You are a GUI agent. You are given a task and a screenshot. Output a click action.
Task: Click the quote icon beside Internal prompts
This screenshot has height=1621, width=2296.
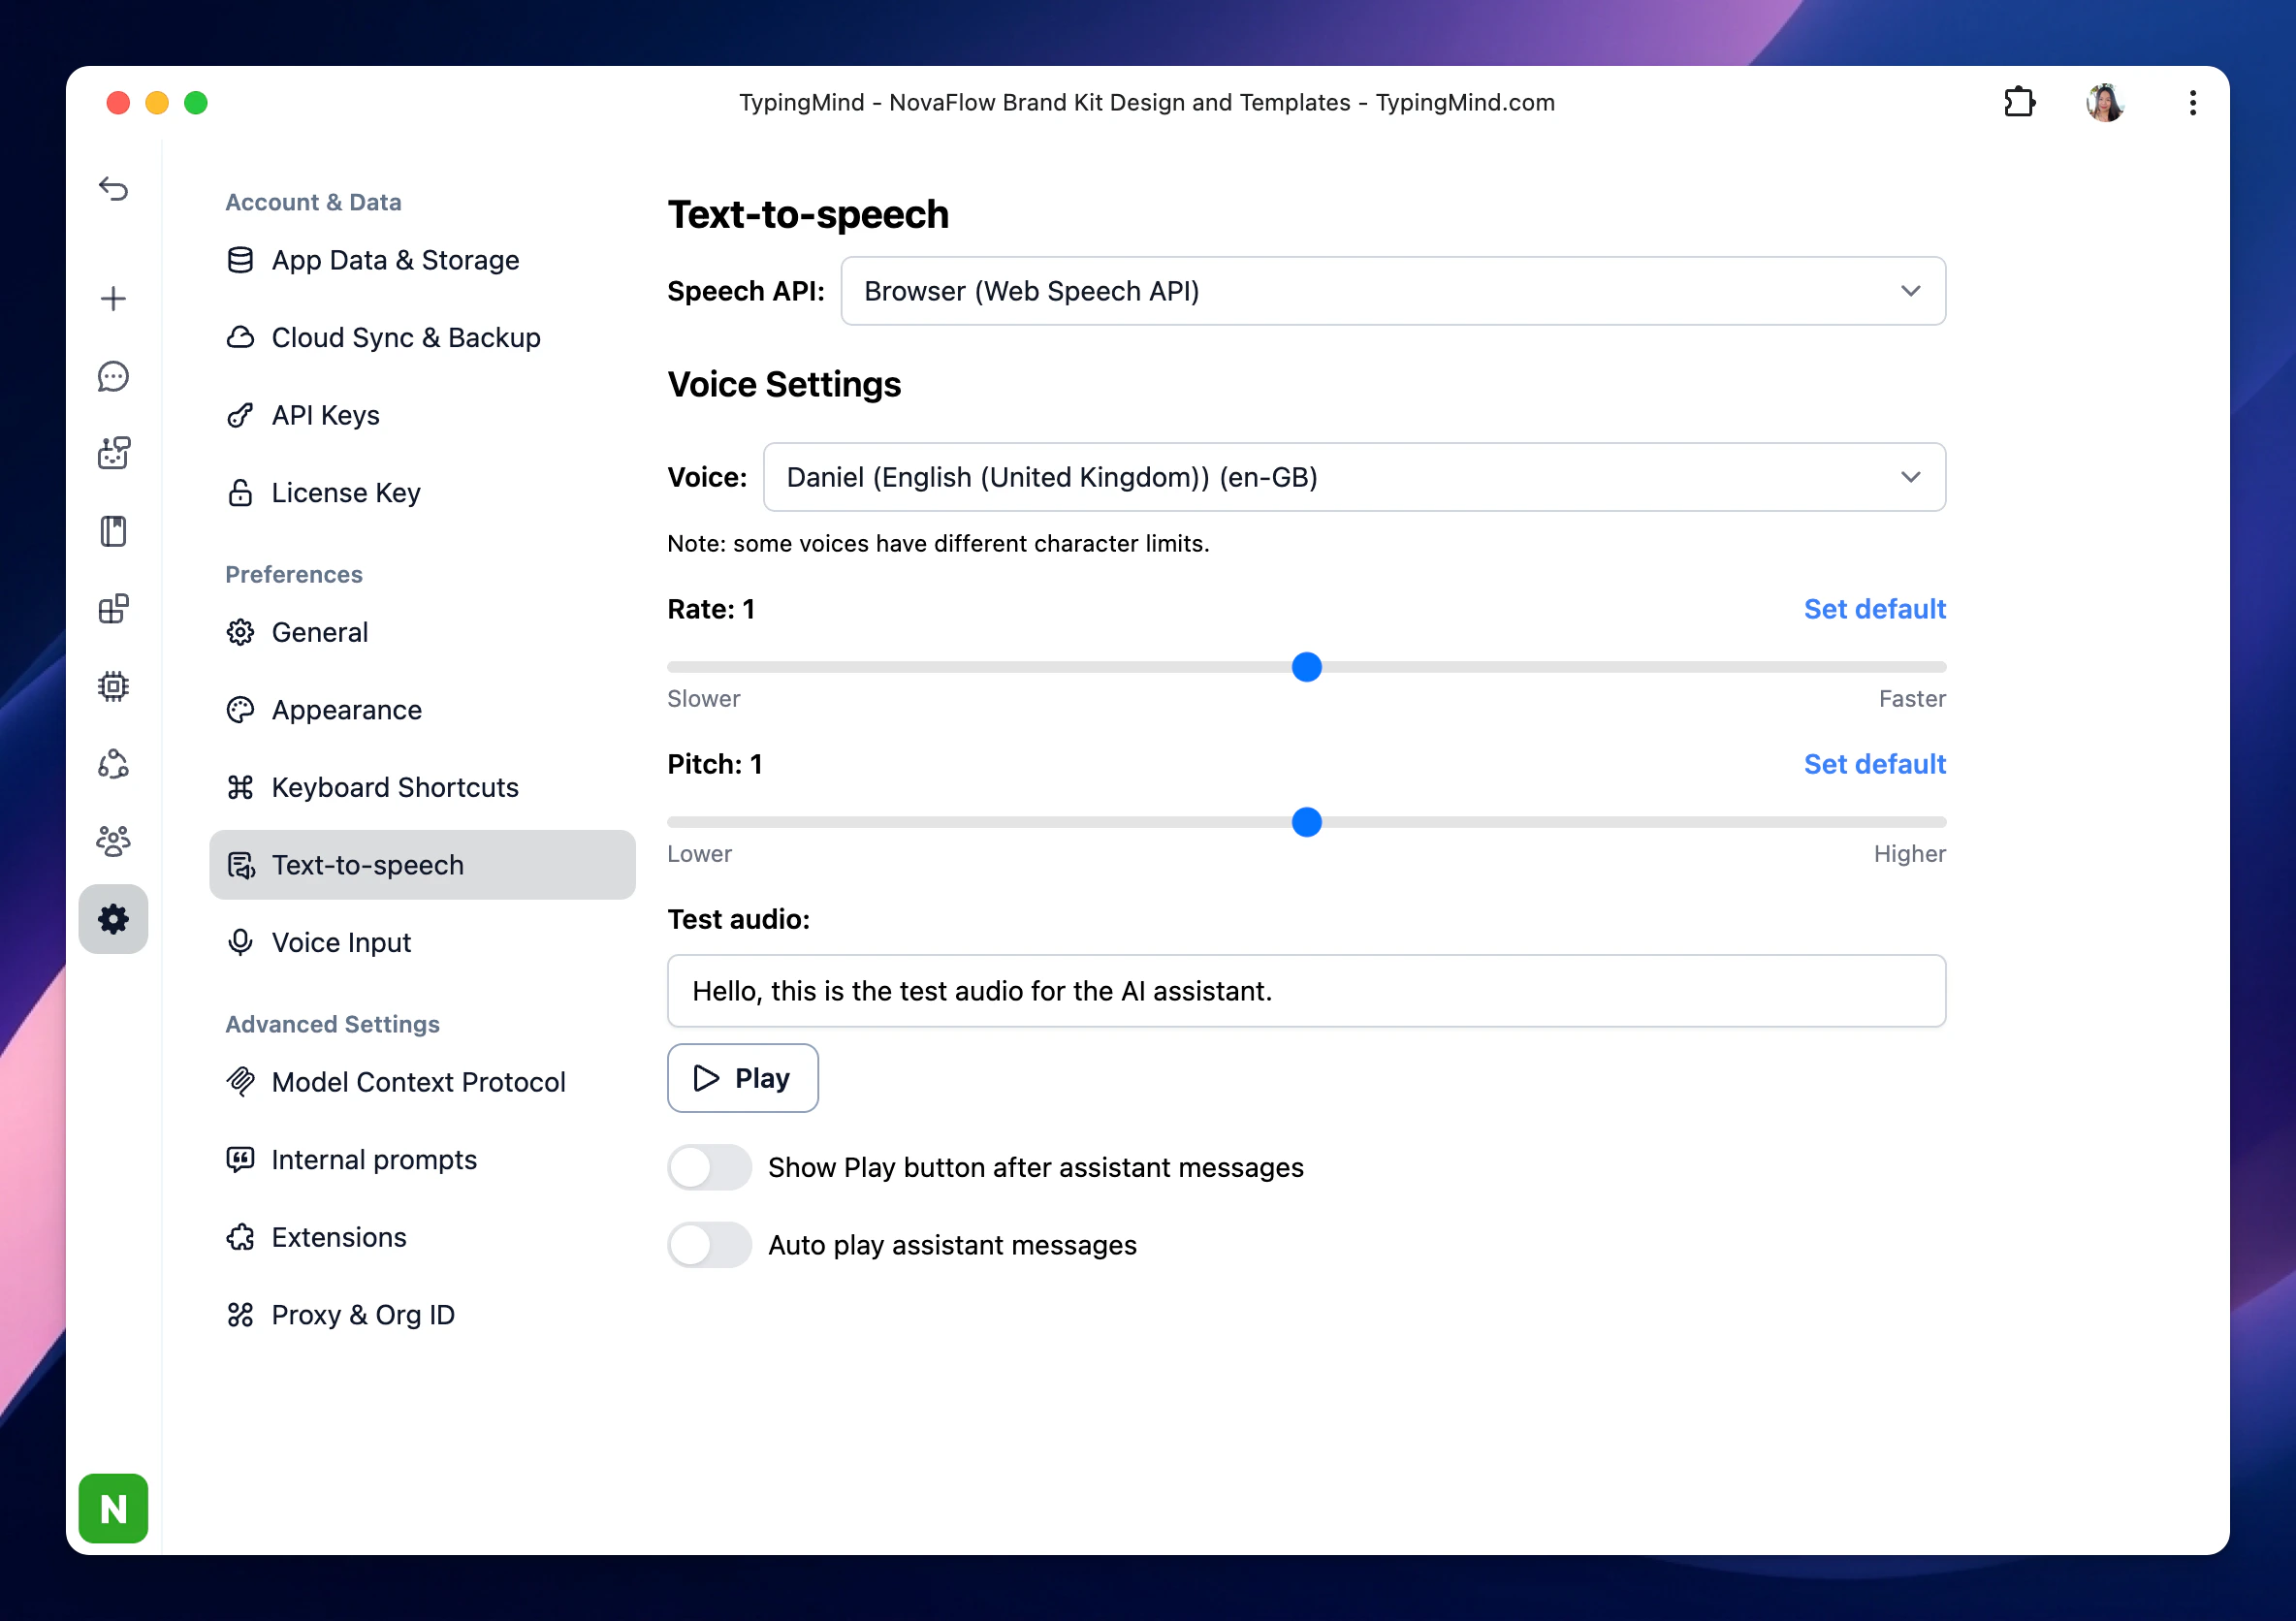240,1160
